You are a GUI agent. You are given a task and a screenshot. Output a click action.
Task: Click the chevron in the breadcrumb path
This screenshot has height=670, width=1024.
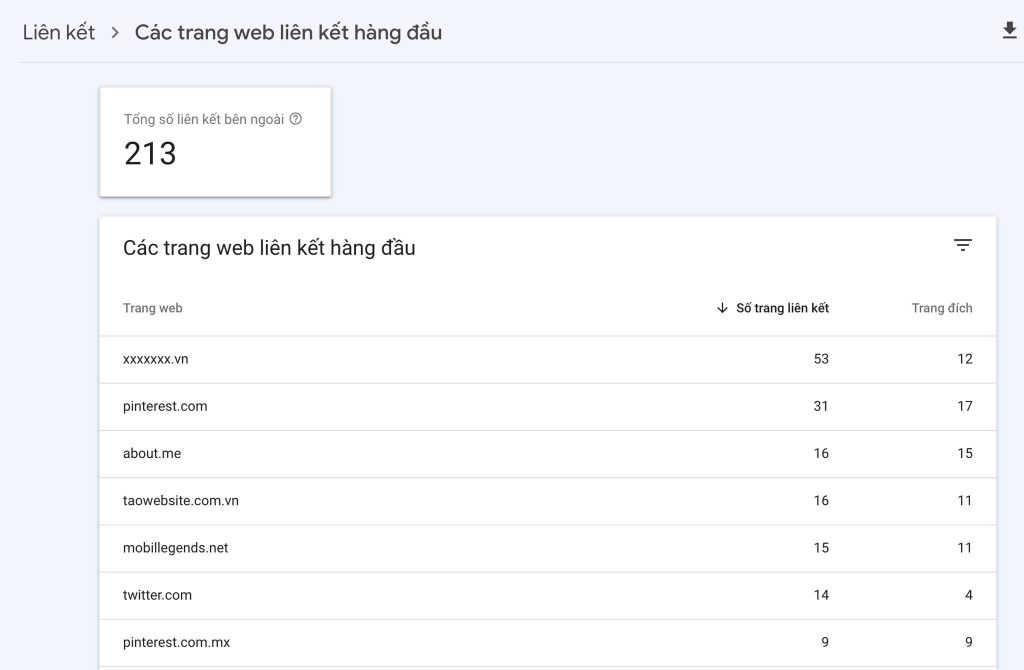pyautogui.click(x=113, y=32)
